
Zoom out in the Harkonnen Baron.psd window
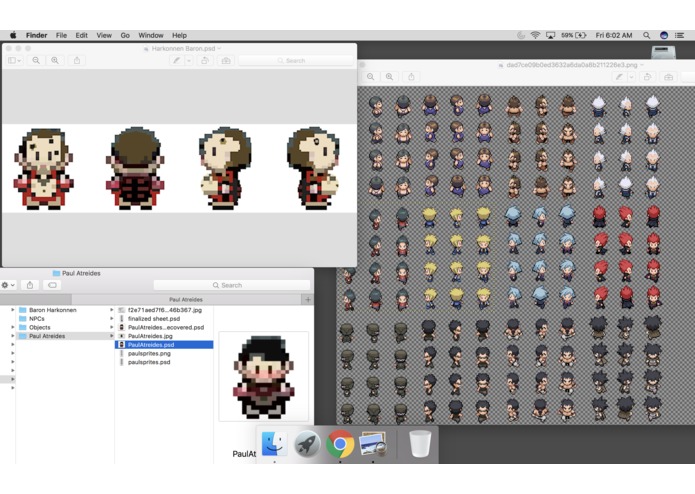(x=36, y=60)
